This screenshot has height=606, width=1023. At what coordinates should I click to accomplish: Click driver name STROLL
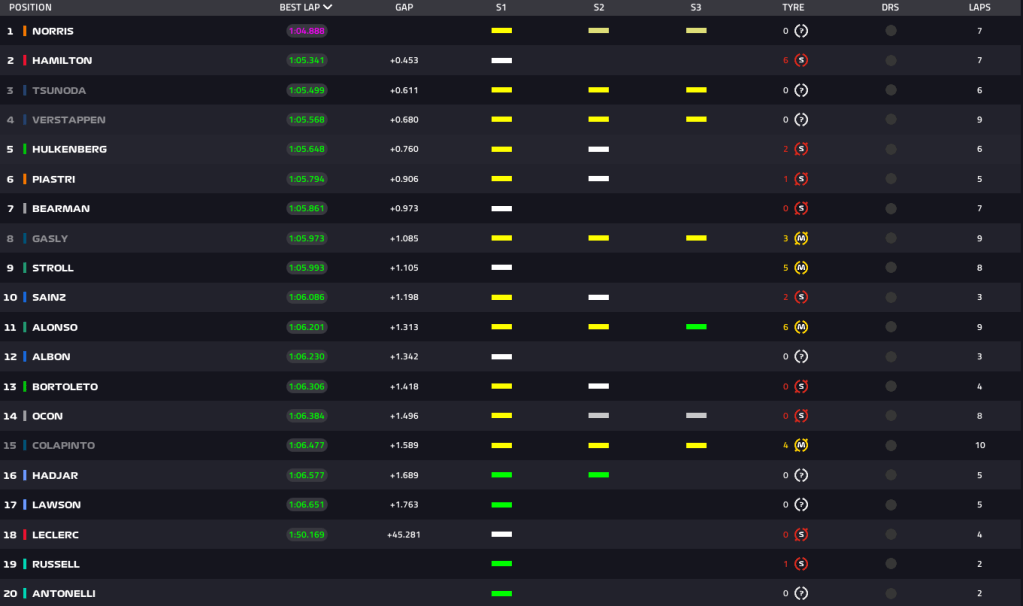click(x=53, y=267)
